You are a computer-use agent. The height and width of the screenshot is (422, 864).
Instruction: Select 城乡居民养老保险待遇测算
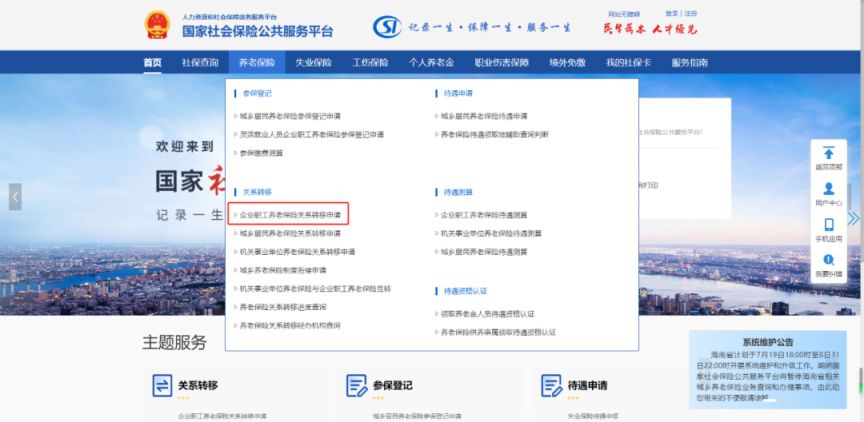click(x=484, y=252)
